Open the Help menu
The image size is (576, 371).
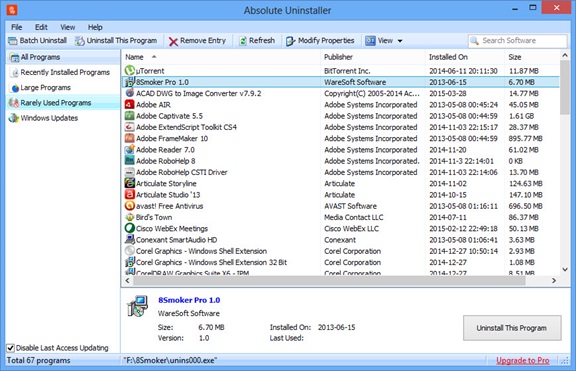pos(95,27)
